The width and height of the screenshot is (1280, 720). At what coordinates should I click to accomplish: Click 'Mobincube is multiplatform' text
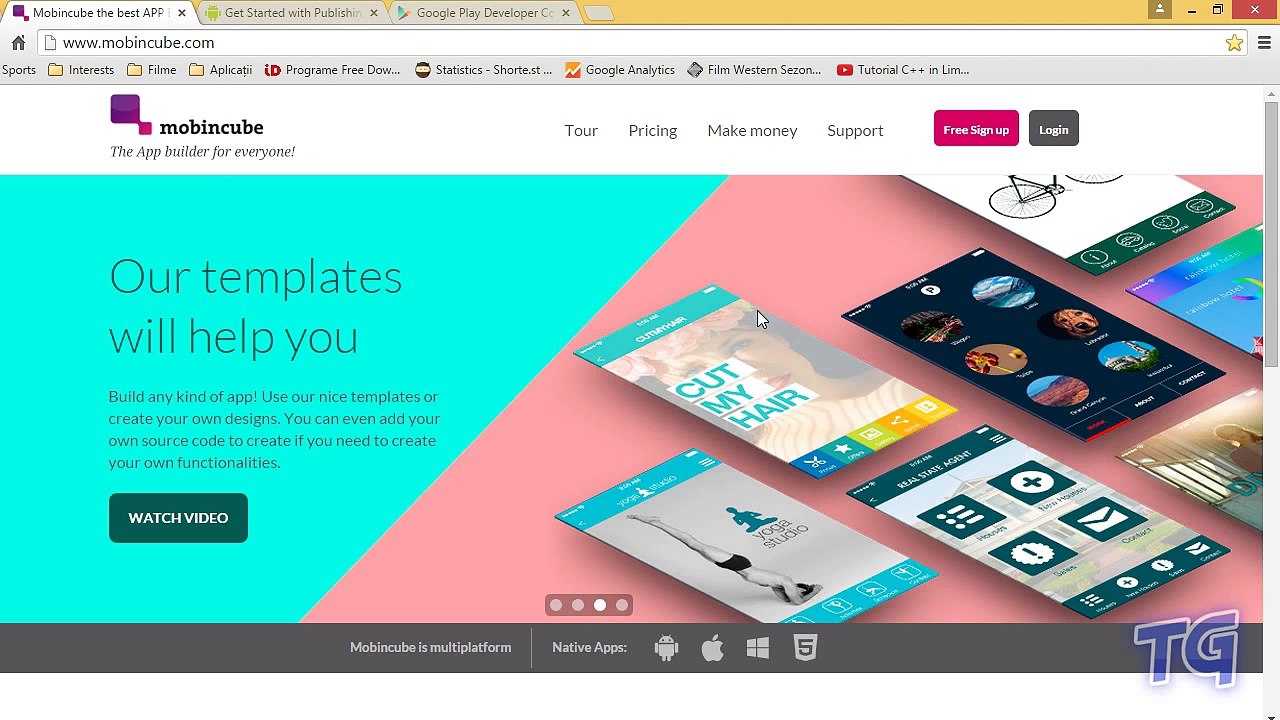point(430,648)
